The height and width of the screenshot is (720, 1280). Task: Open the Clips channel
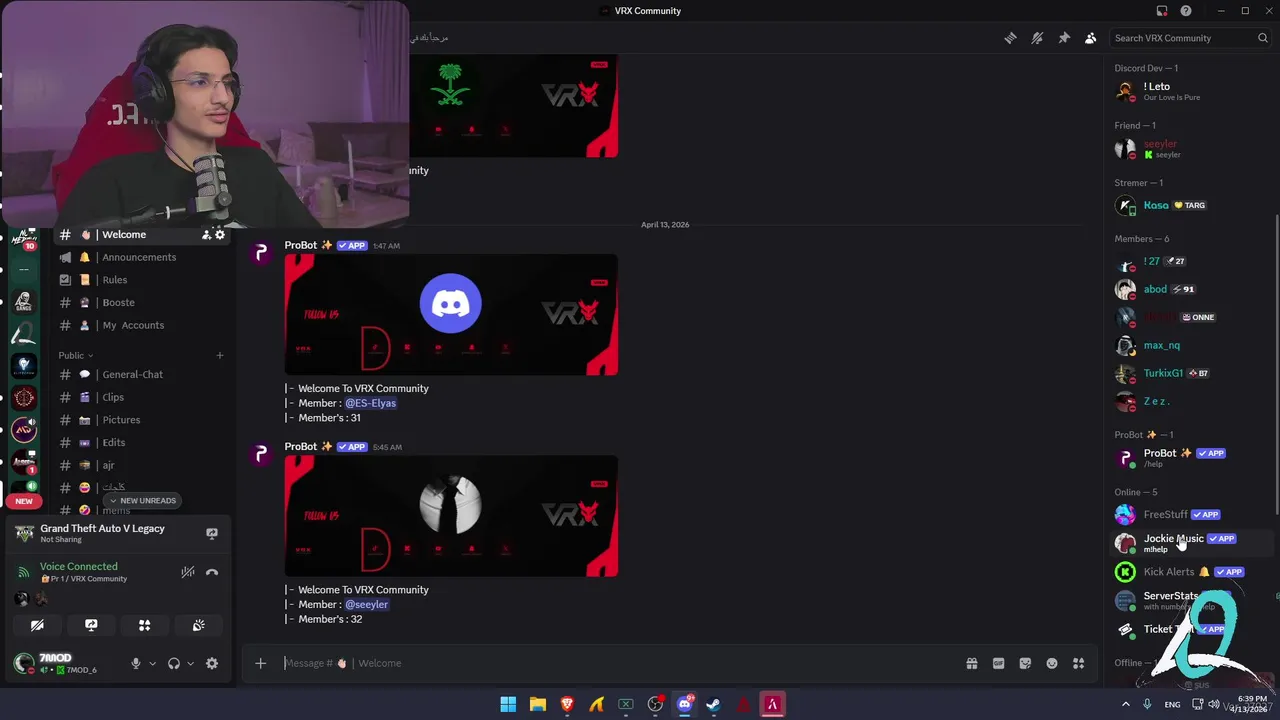[x=140, y=397]
